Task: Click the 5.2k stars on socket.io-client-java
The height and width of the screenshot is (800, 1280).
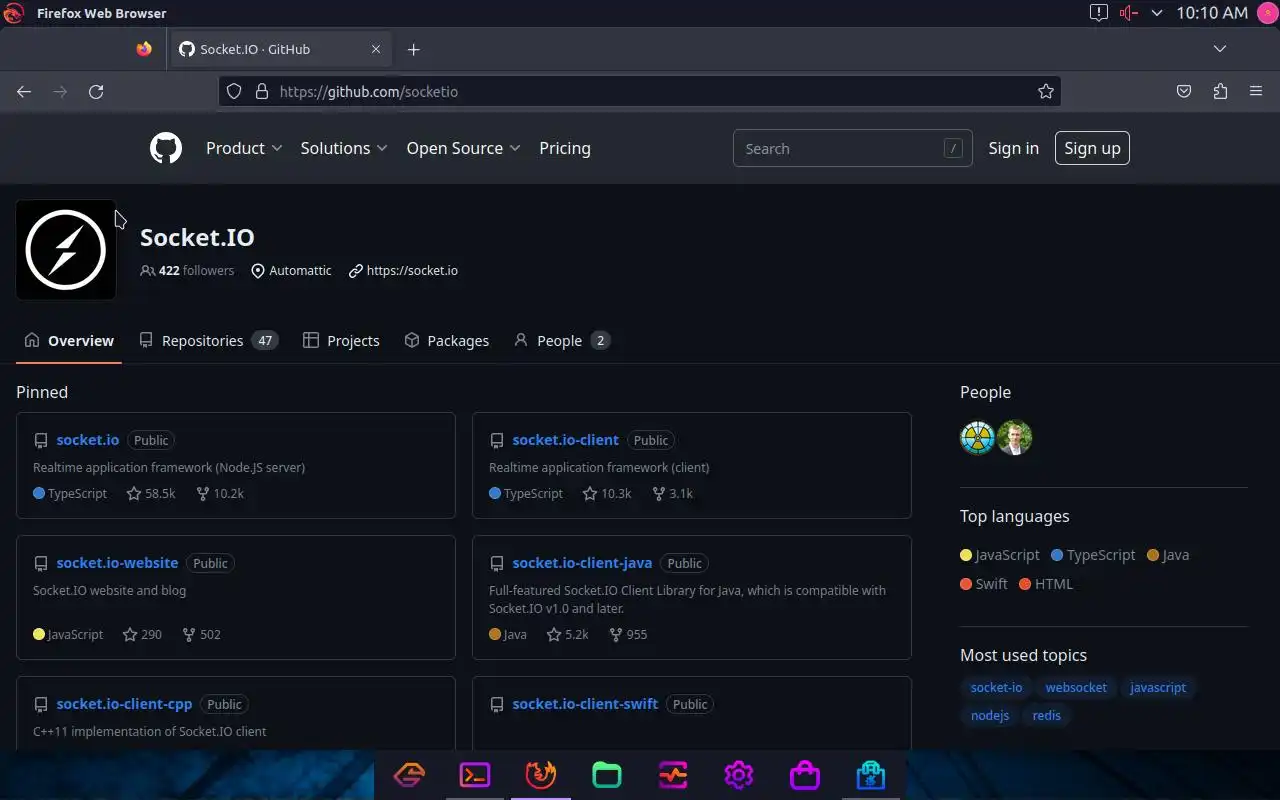Action: point(568,634)
